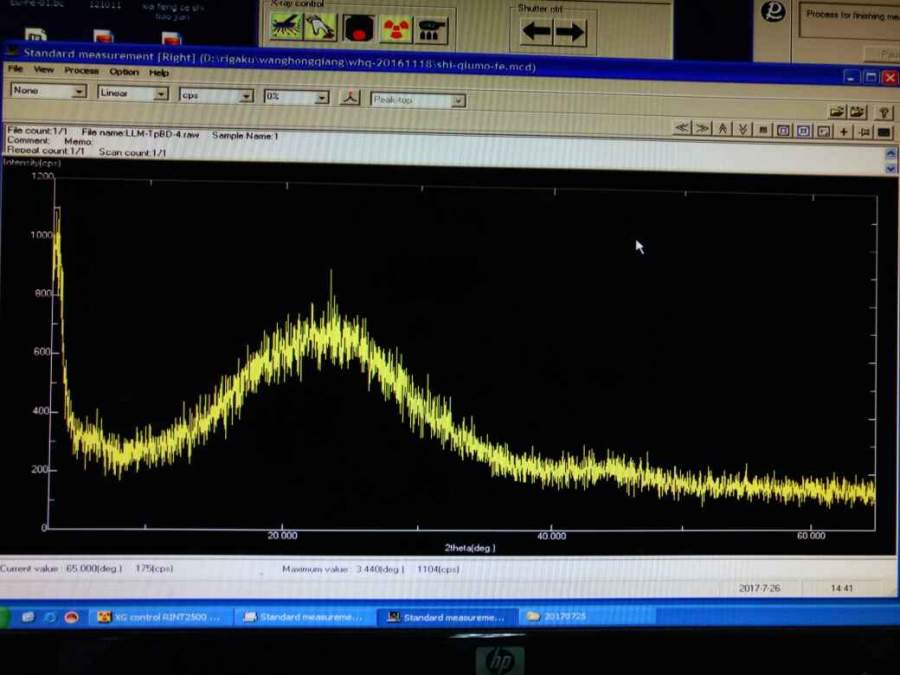Screen dimensions: 900x675
Task: Open the Process menu
Action: (81, 71)
